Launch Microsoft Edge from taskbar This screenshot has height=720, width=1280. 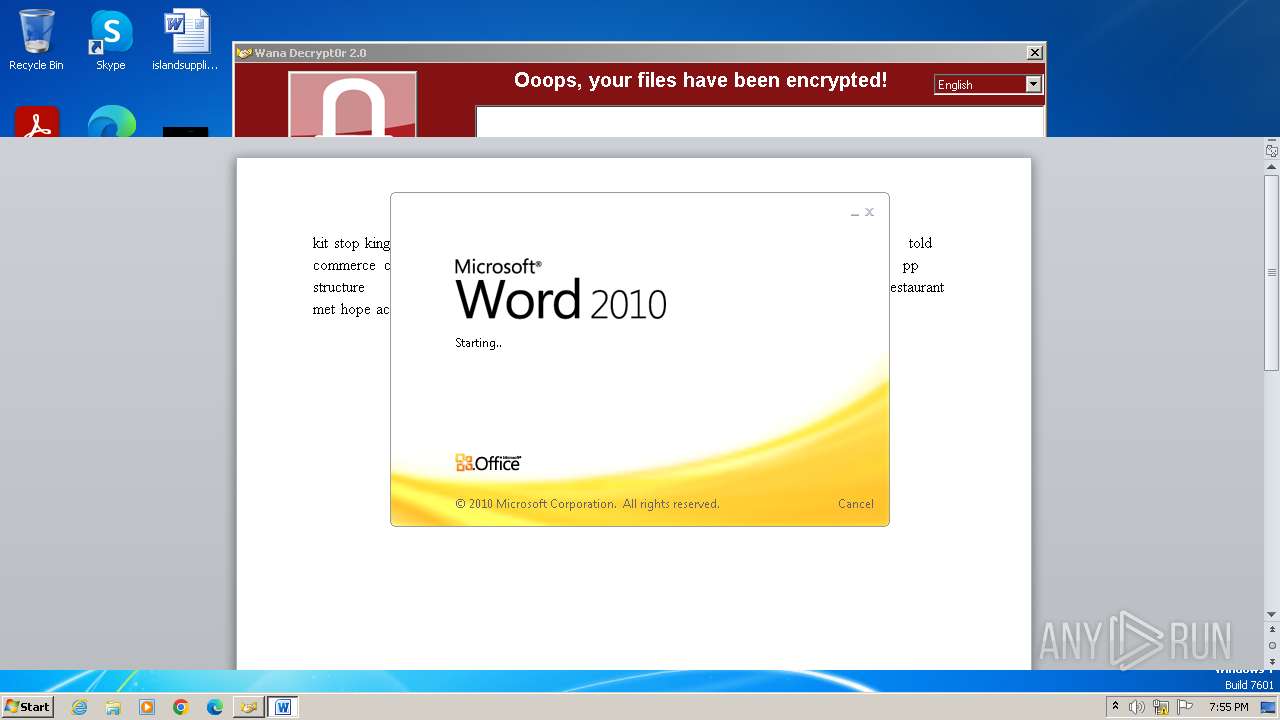(x=215, y=707)
